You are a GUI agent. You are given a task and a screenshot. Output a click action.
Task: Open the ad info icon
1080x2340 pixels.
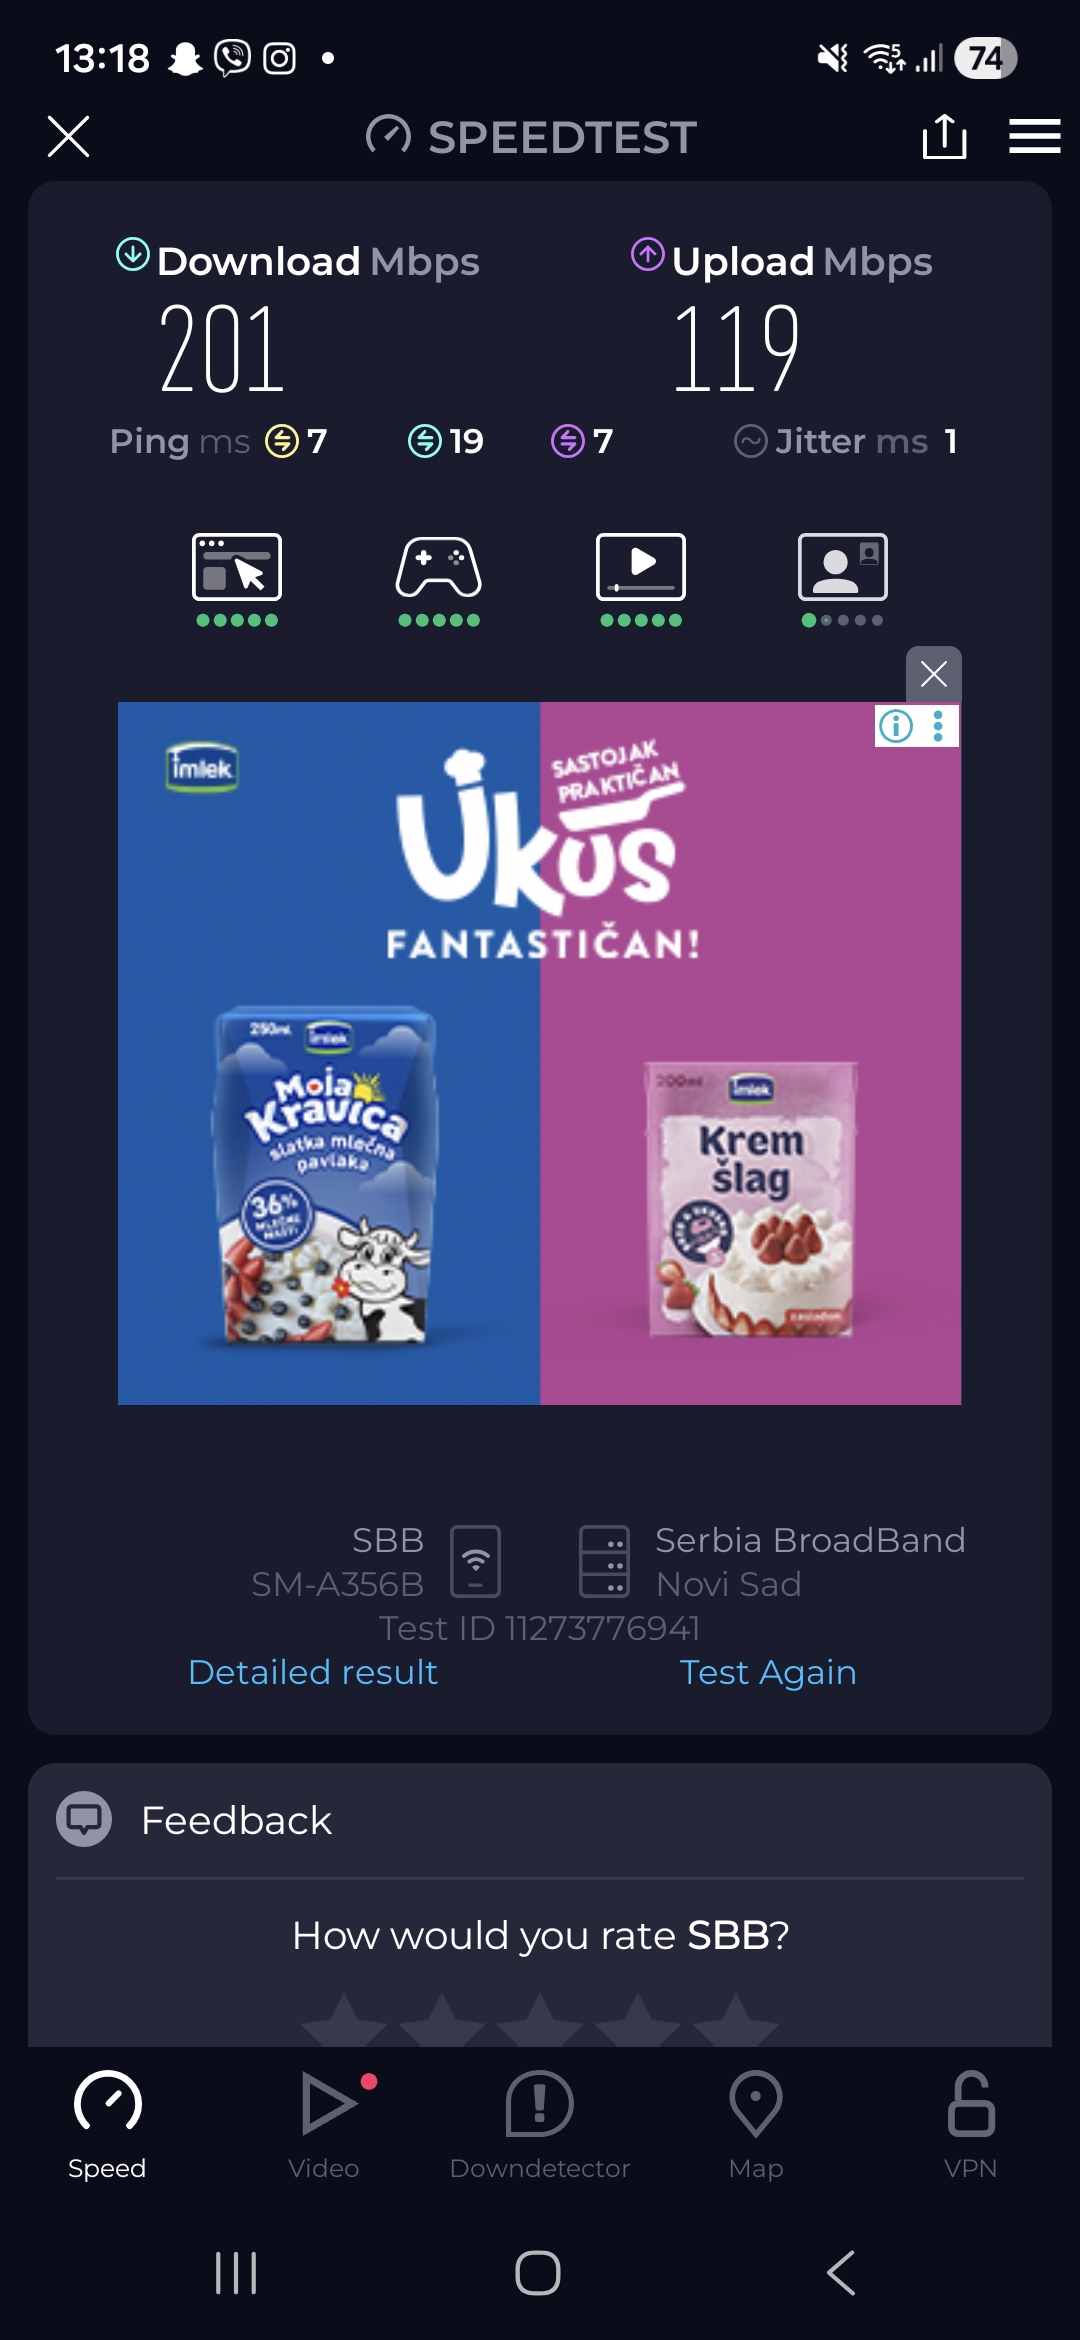[x=896, y=726]
